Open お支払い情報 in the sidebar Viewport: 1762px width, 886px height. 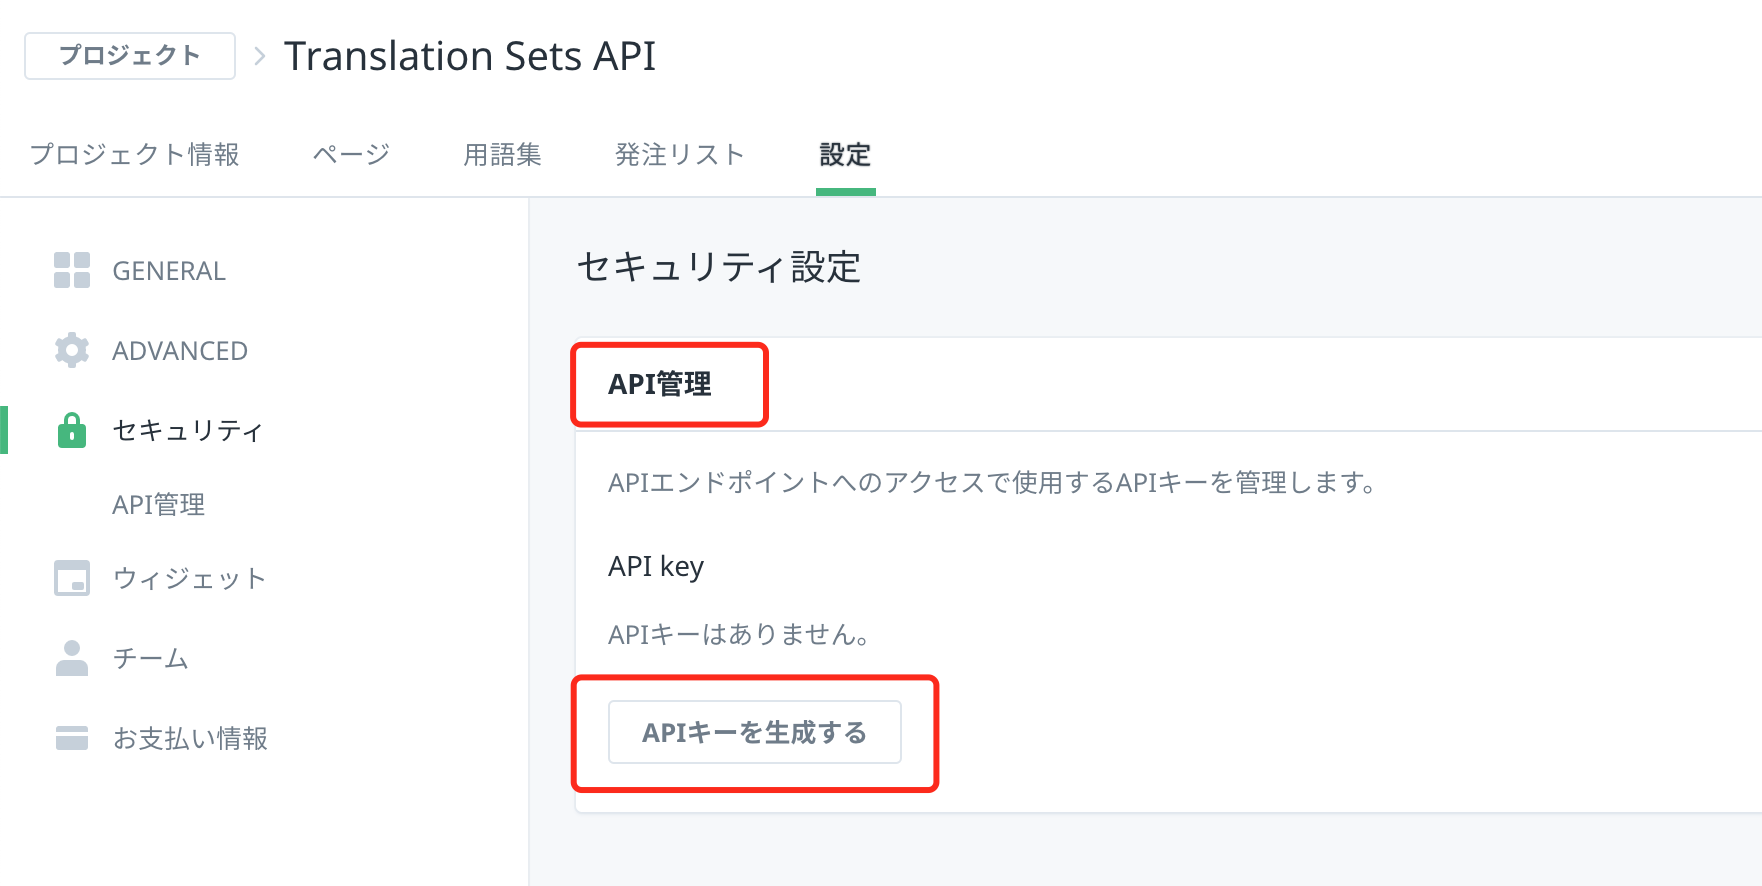click(x=190, y=738)
